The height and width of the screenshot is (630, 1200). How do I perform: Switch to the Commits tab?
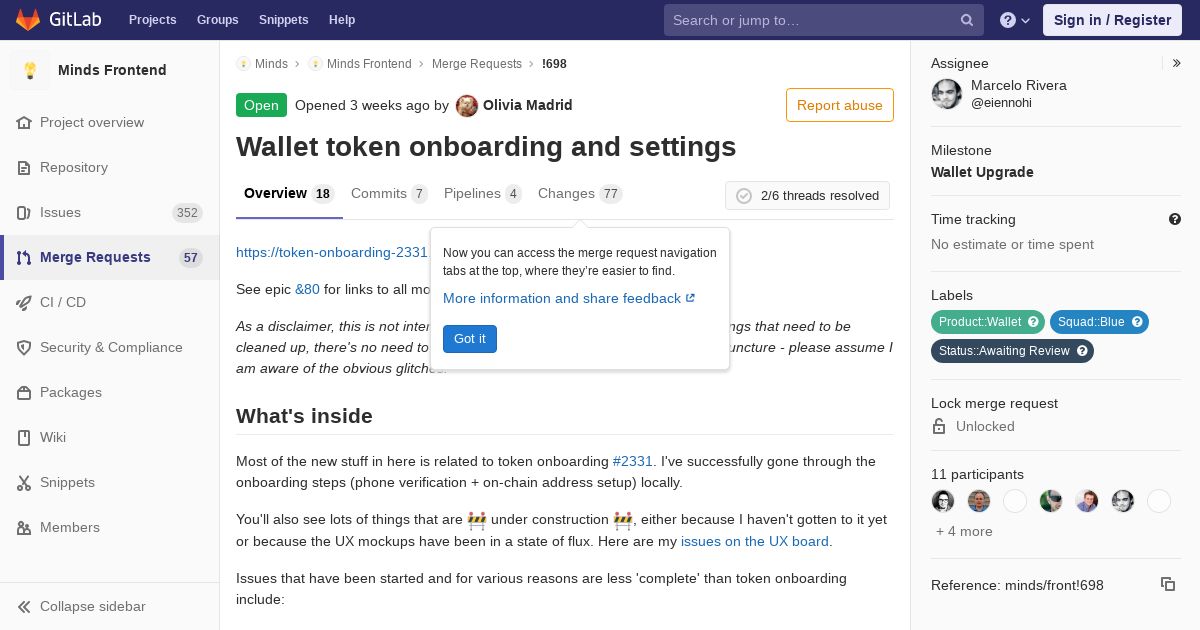tap(389, 194)
